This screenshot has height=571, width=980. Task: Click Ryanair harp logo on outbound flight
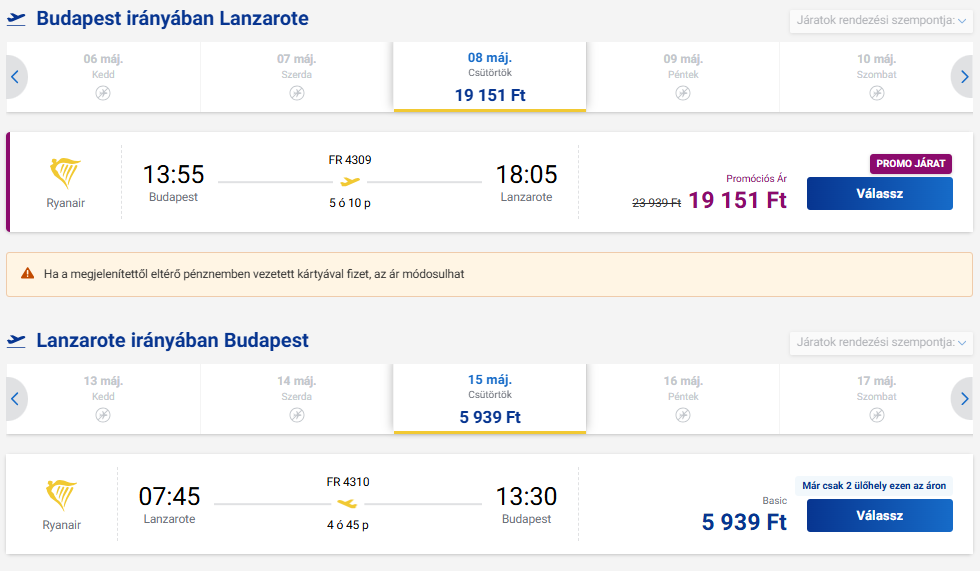65,173
